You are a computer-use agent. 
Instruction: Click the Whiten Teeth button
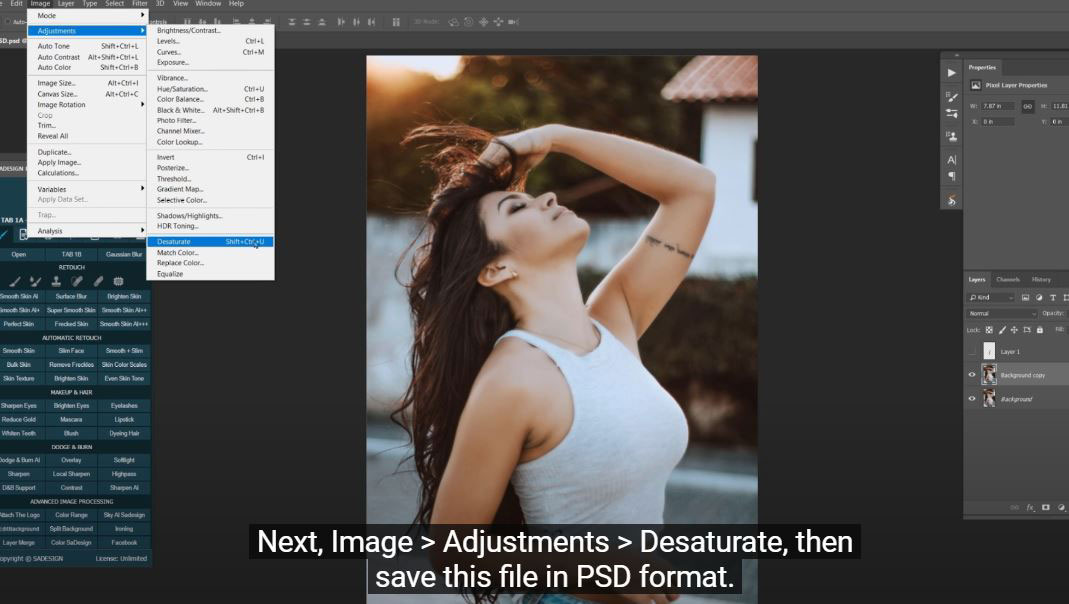pos(18,433)
